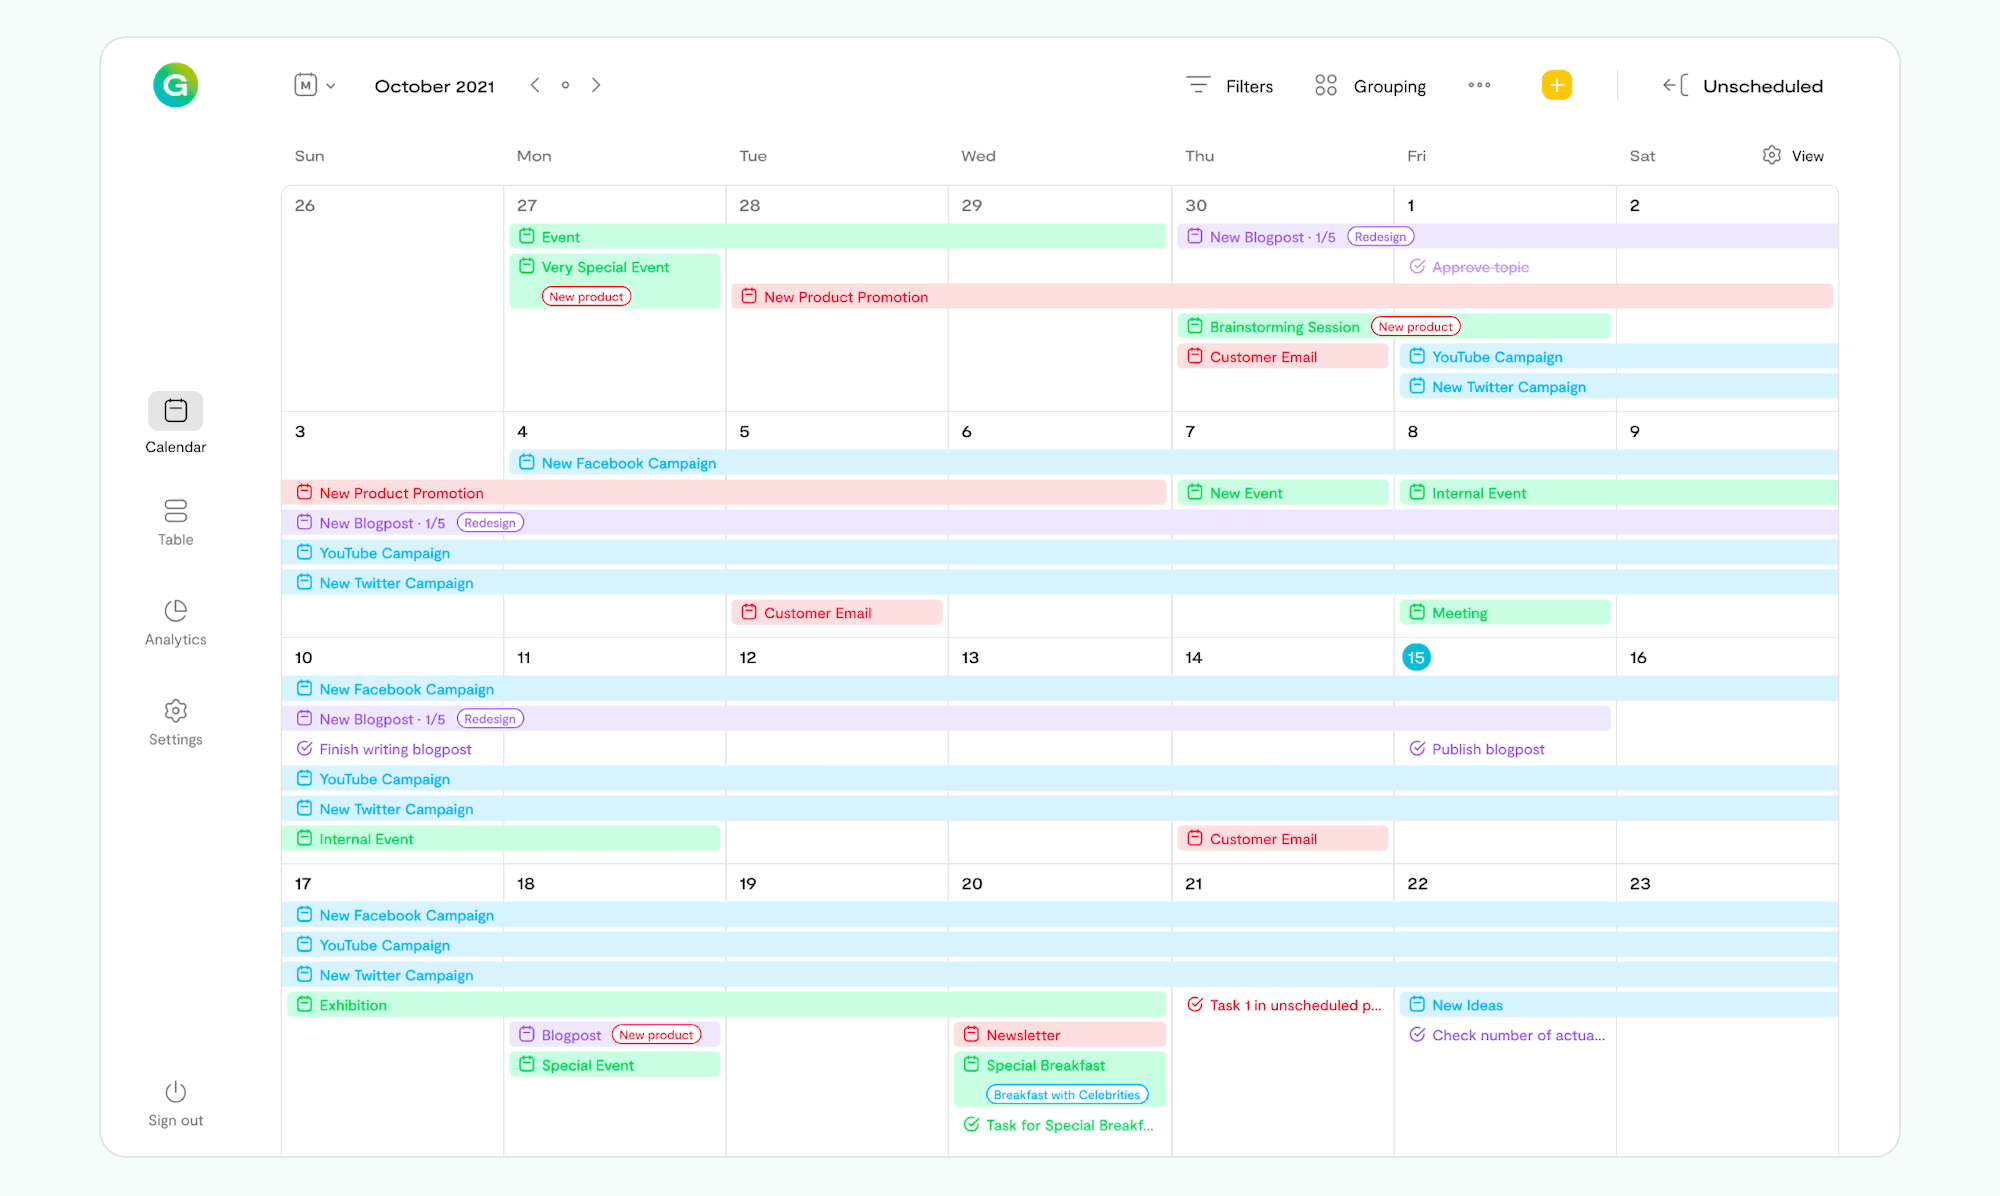Select October 2021 month label dropdown

[x=433, y=85]
